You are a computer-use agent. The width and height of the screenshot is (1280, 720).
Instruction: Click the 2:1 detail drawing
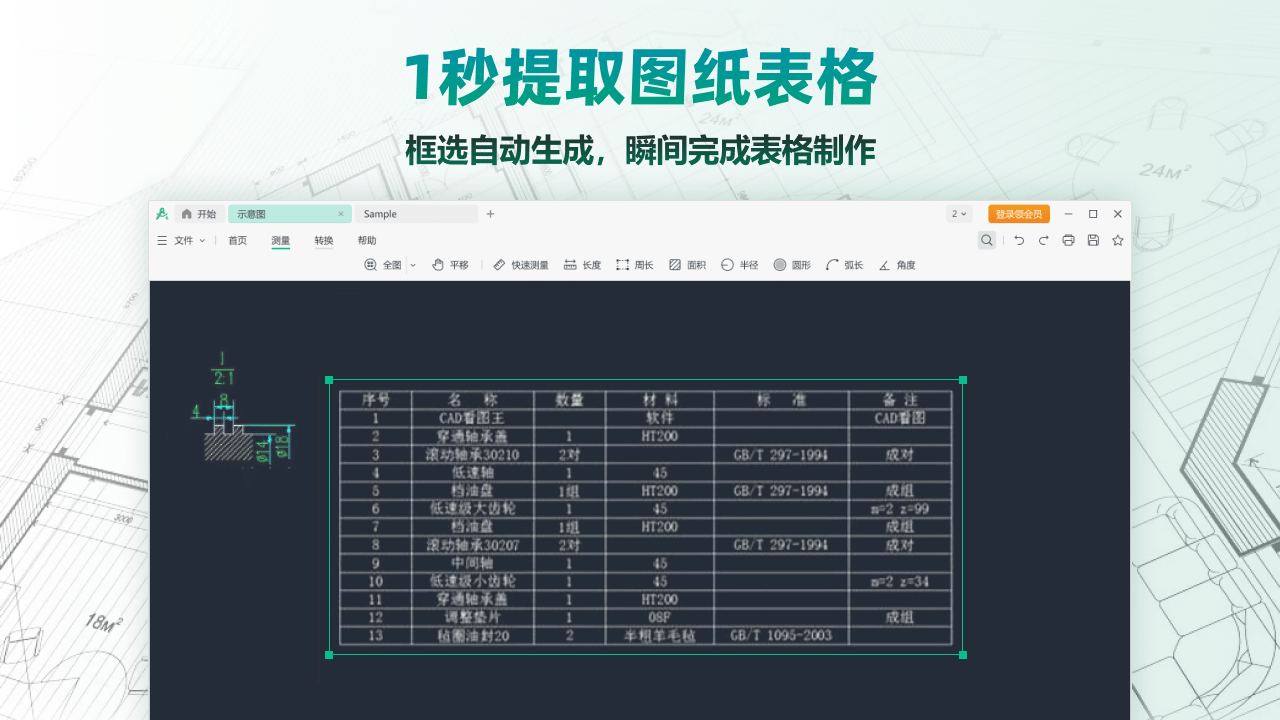click(x=241, y=408)
